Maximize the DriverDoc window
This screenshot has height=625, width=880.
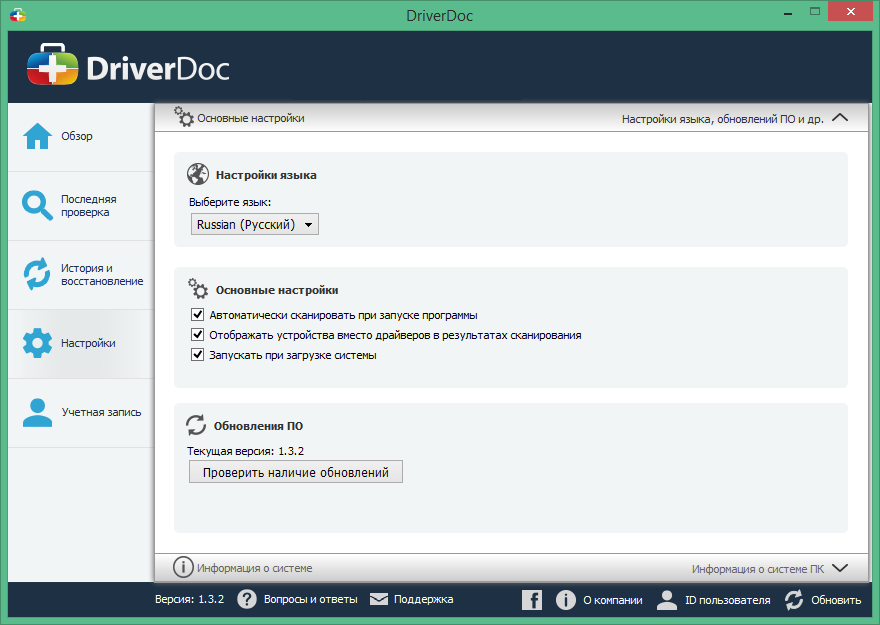tap(815, 11)
